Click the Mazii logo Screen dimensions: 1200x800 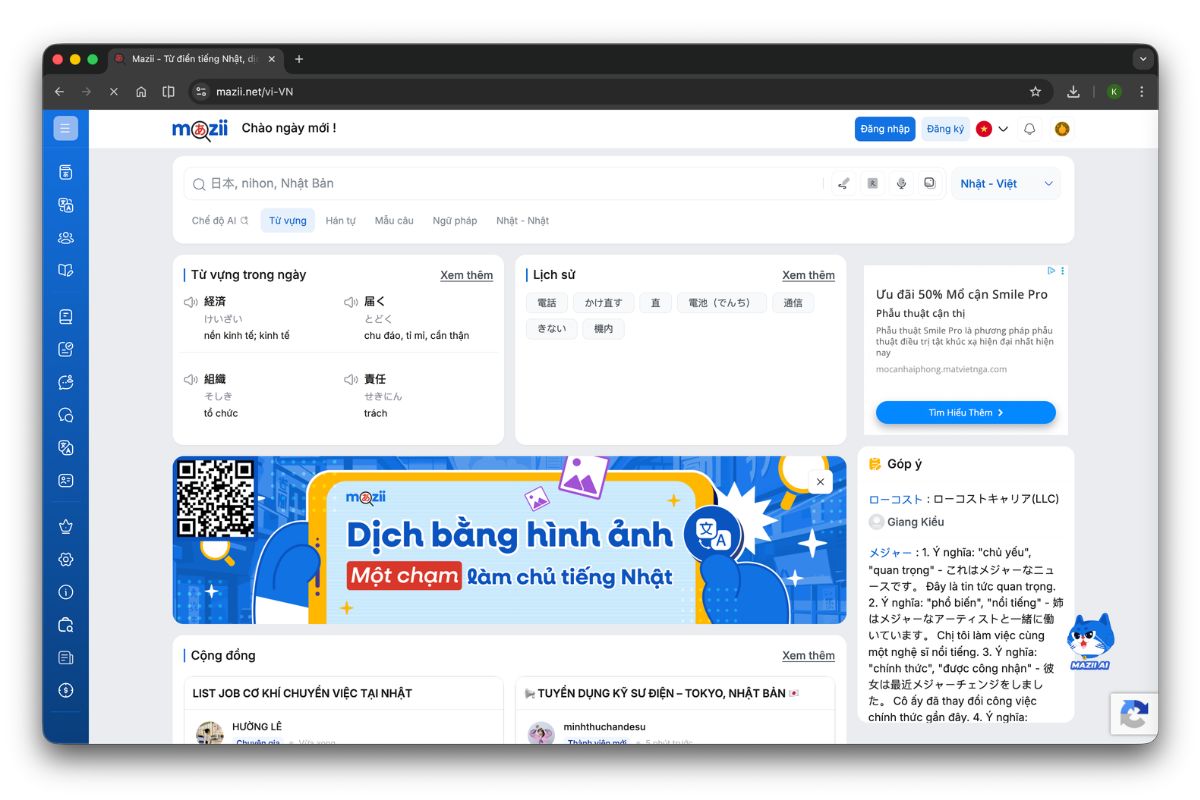click(x=200, y=129)
